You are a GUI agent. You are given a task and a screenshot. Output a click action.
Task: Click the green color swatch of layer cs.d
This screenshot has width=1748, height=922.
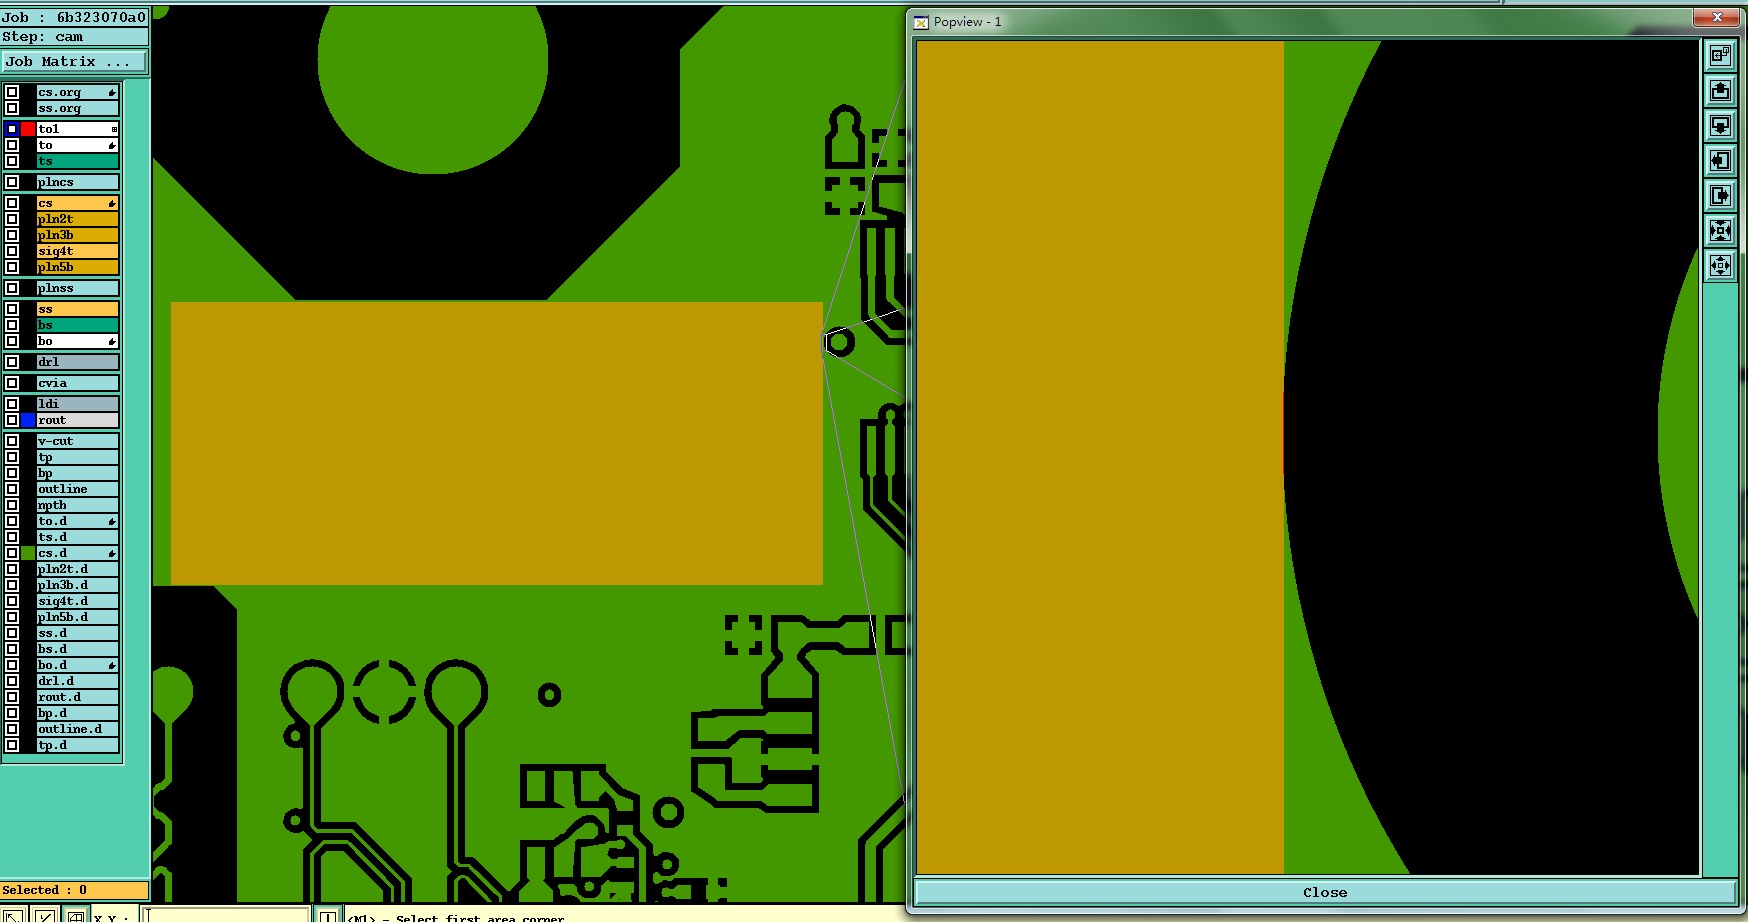(x=28, y=553)
